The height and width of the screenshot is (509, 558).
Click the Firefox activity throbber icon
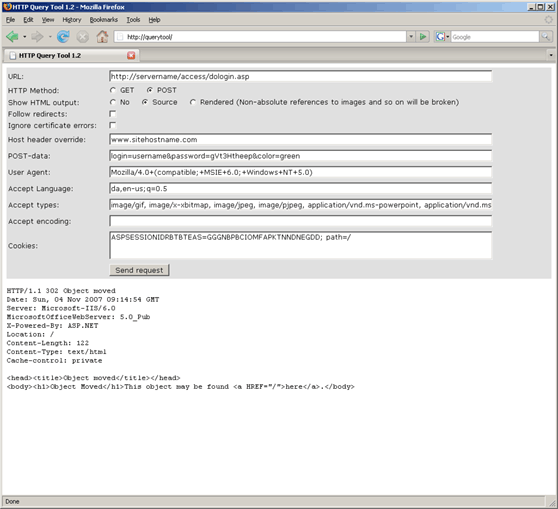click(x=549, y=20)
